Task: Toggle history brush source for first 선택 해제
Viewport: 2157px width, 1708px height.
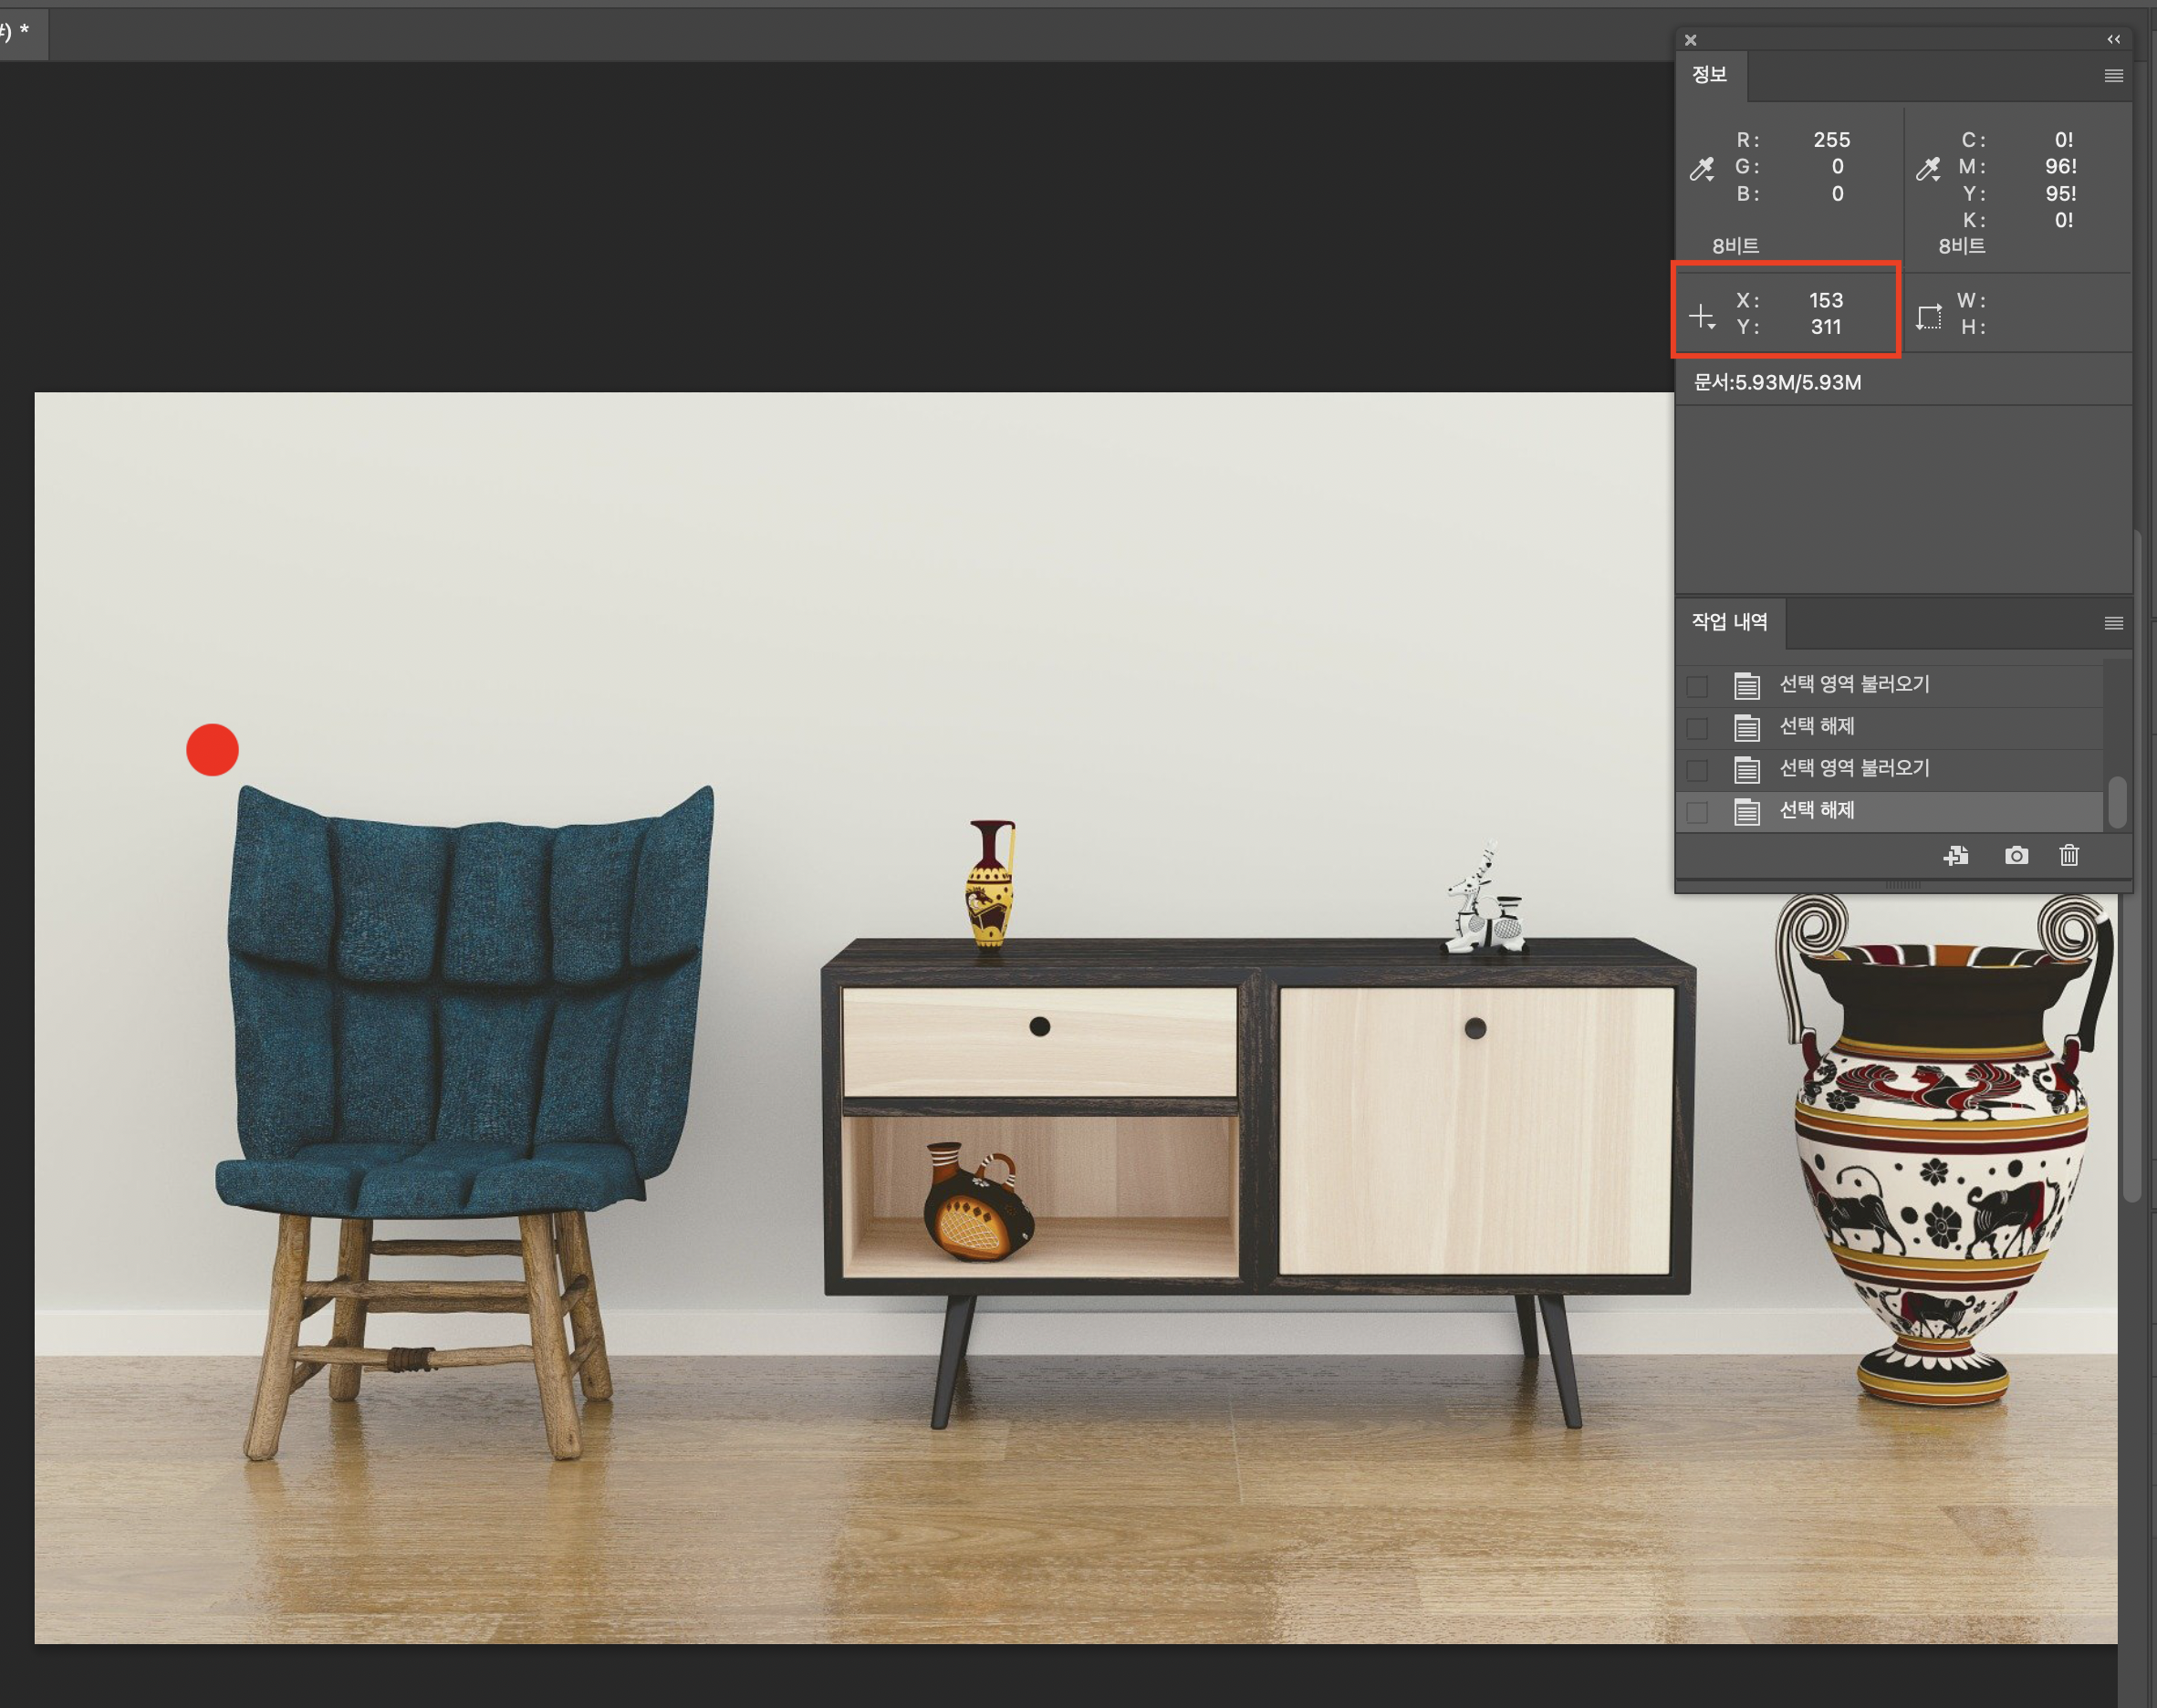Action: coord(1697,728)
